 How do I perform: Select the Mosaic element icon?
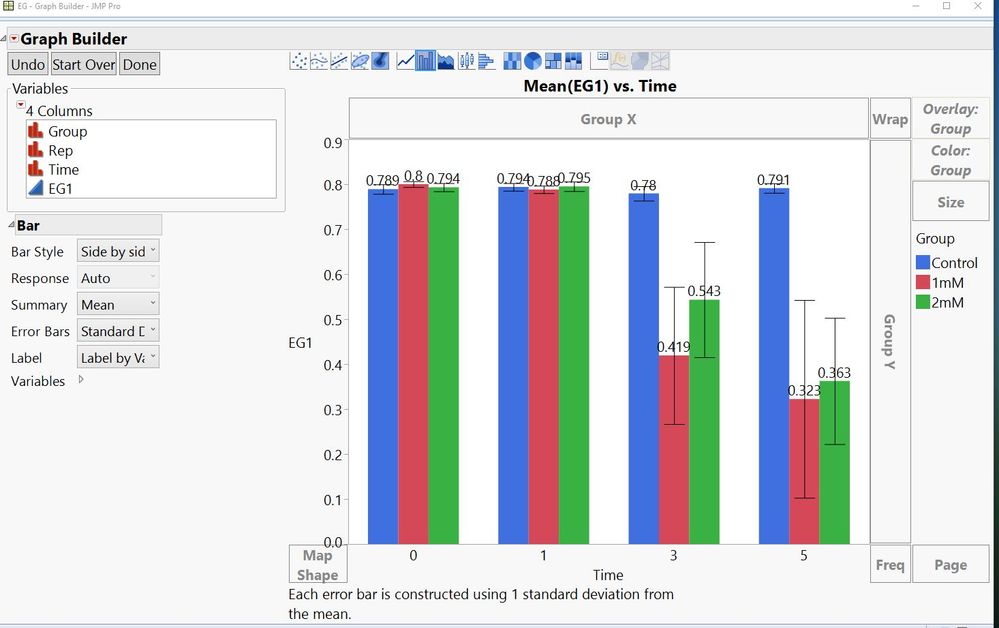click(x=573, y=61)
